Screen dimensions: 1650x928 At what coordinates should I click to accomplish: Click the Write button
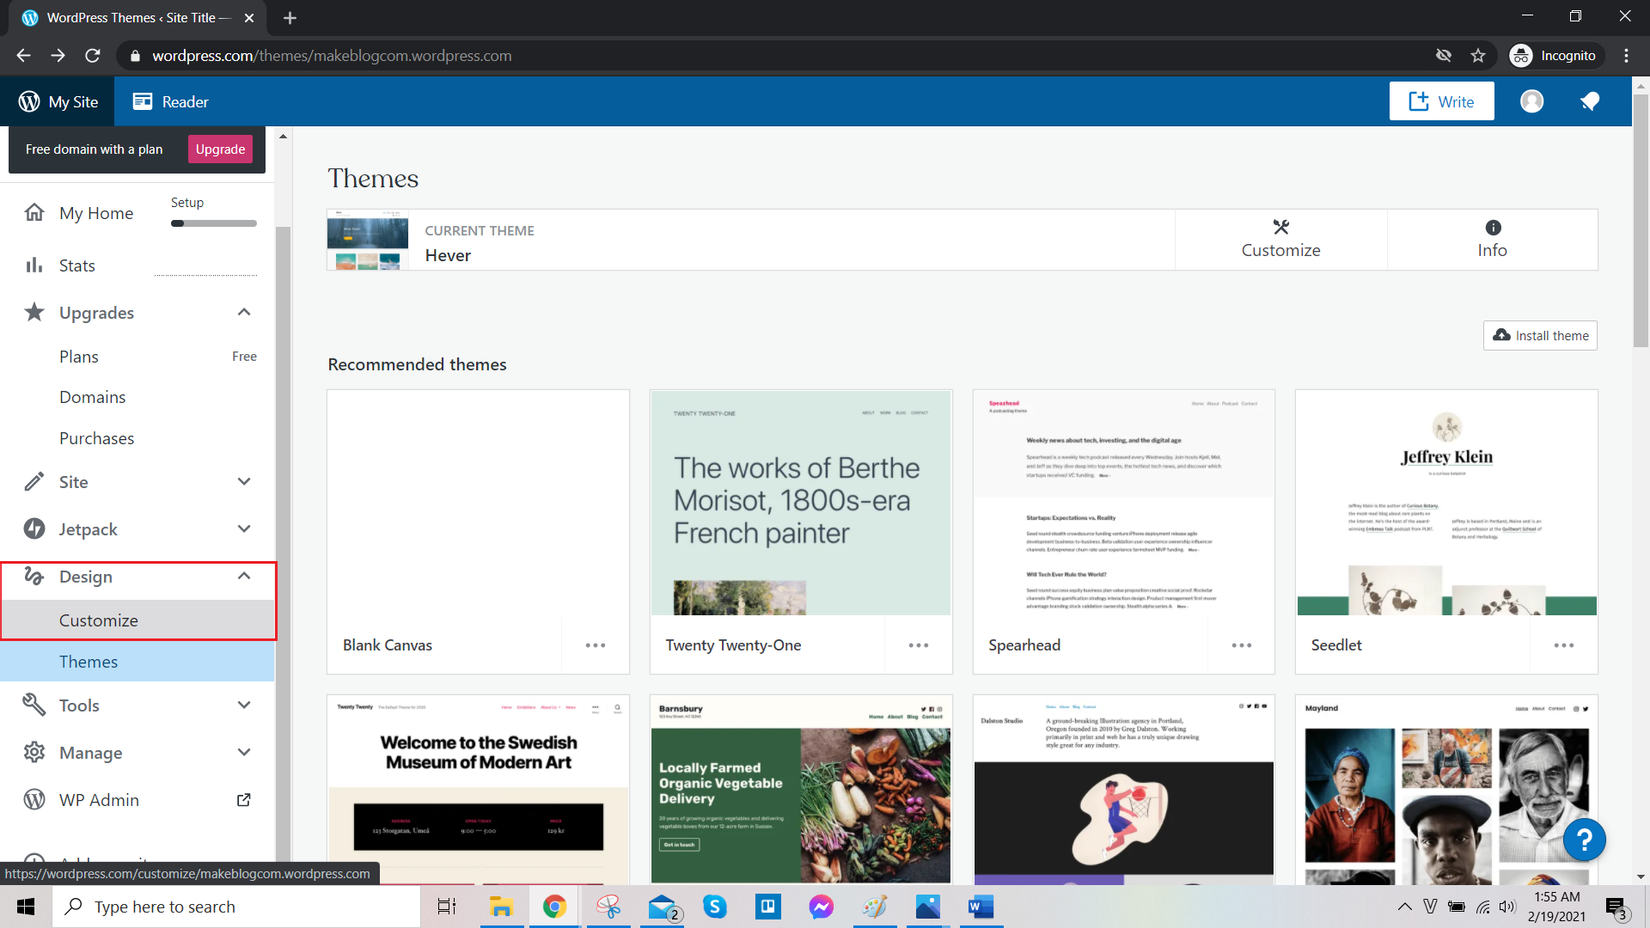(x=1441, y=101)
